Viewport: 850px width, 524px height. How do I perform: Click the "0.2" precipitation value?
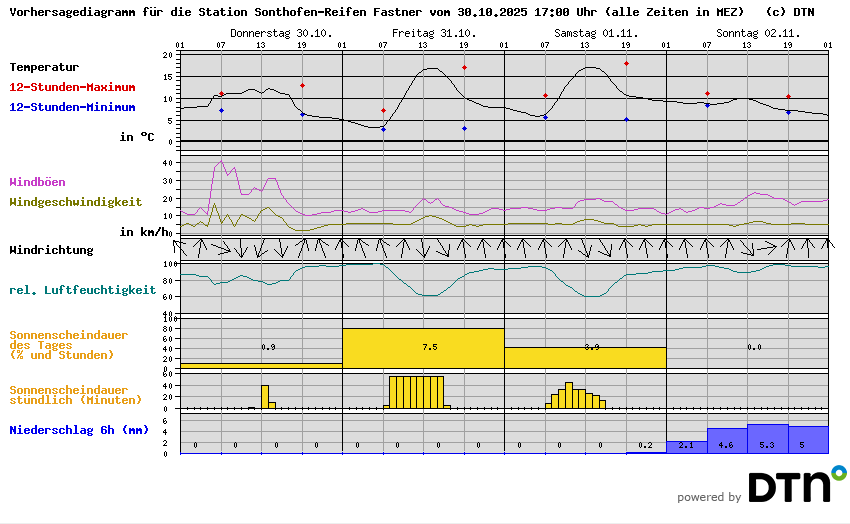tap(645, 445)
